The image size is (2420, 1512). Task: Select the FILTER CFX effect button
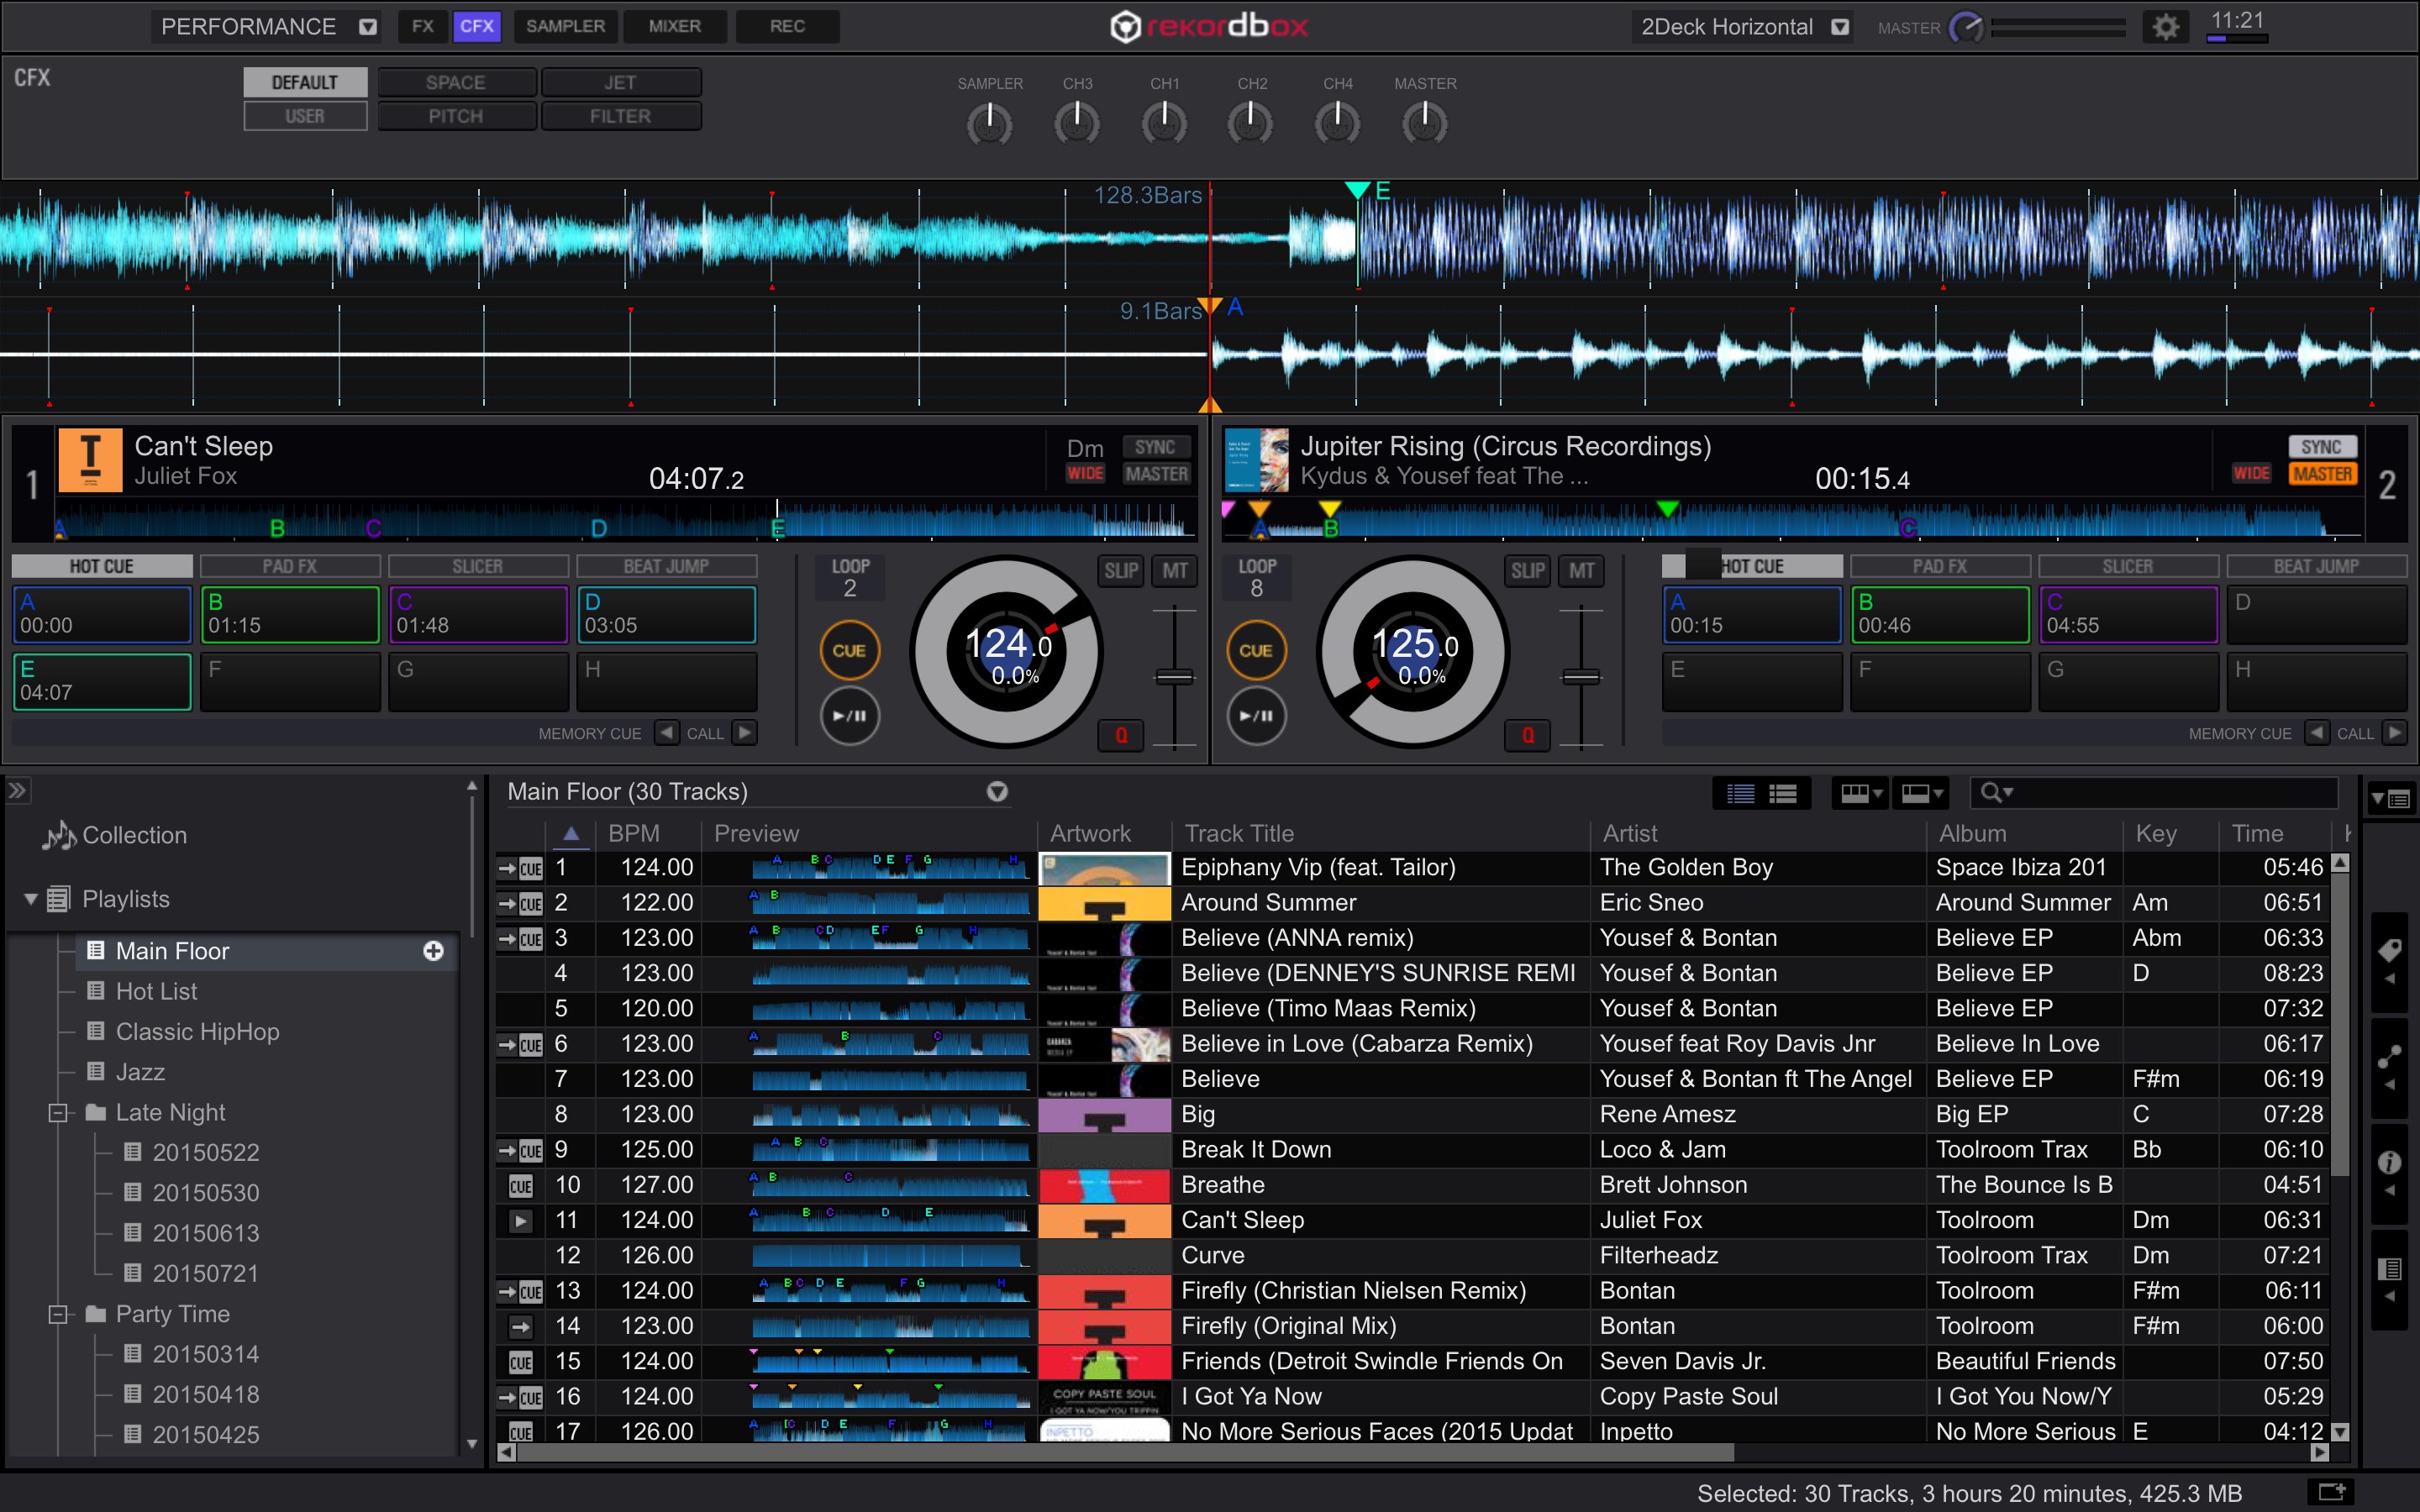pyautogui.click(x=620, y=116)
